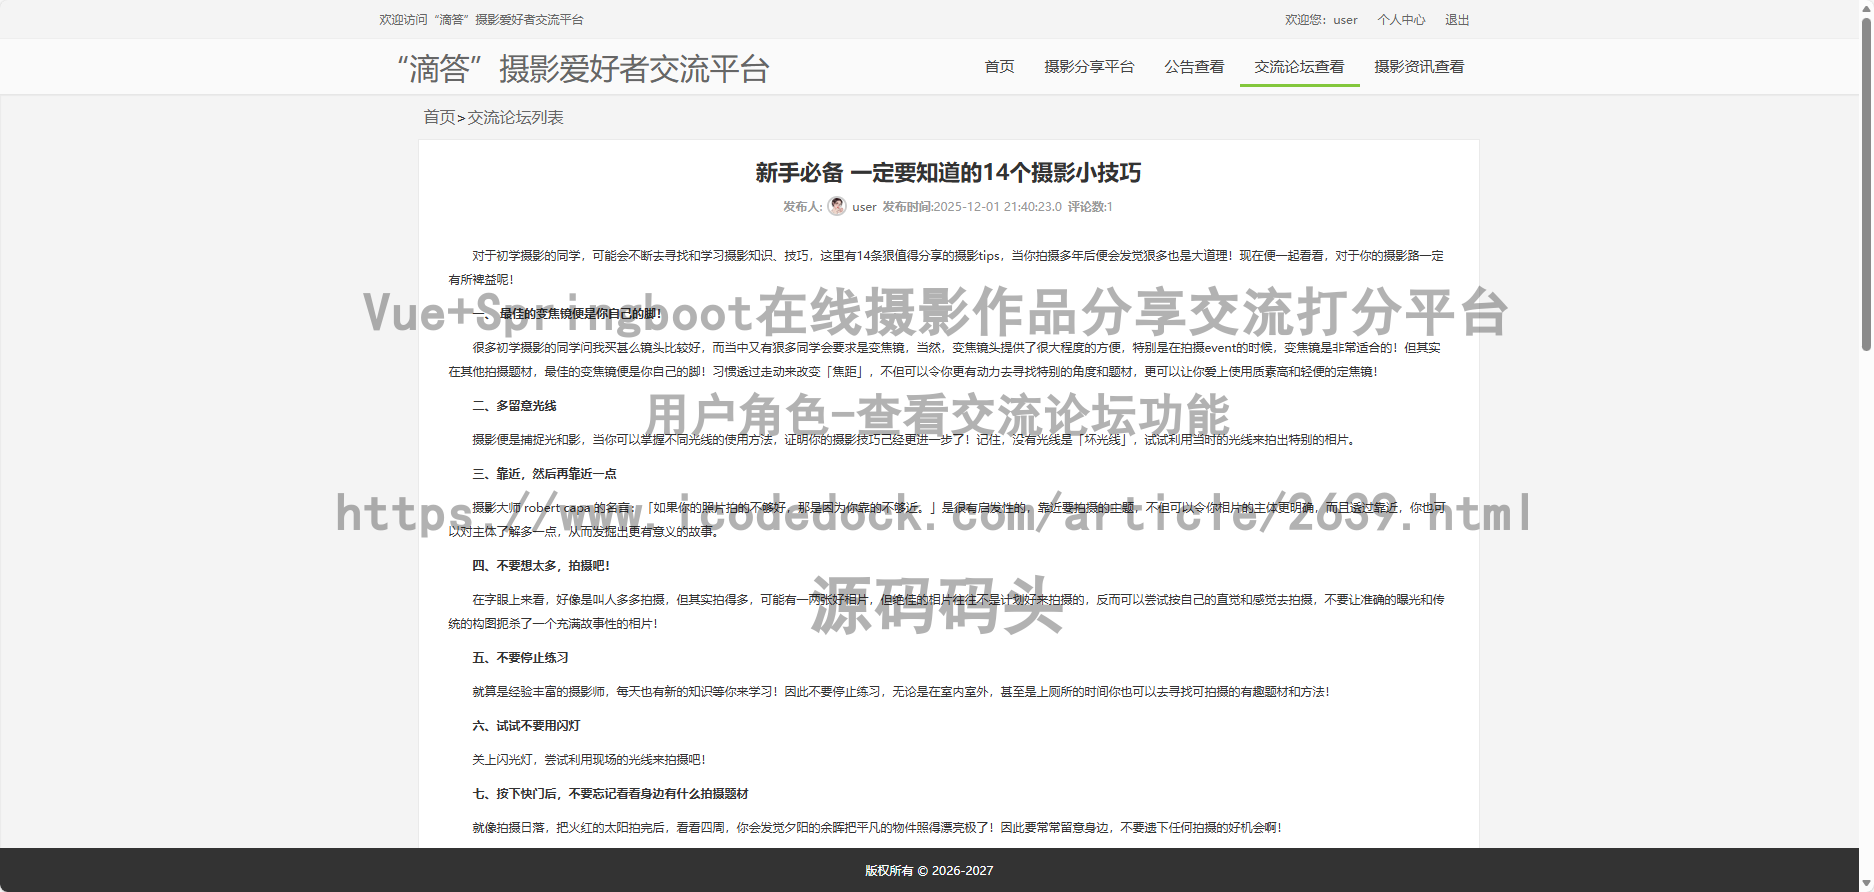
Task: Click the 二、多留意光线 section heading
Action: point(514,406)
